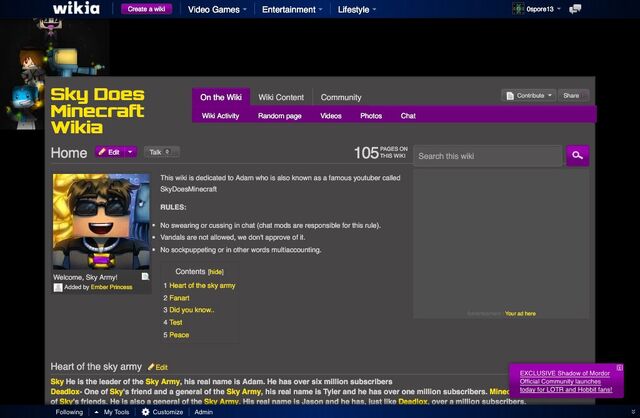Image resolution: width=640 pixels, height=418 pixels.
Task: Expand the Edit button's dropdown arrow
Action: click(x=130, y=152)
